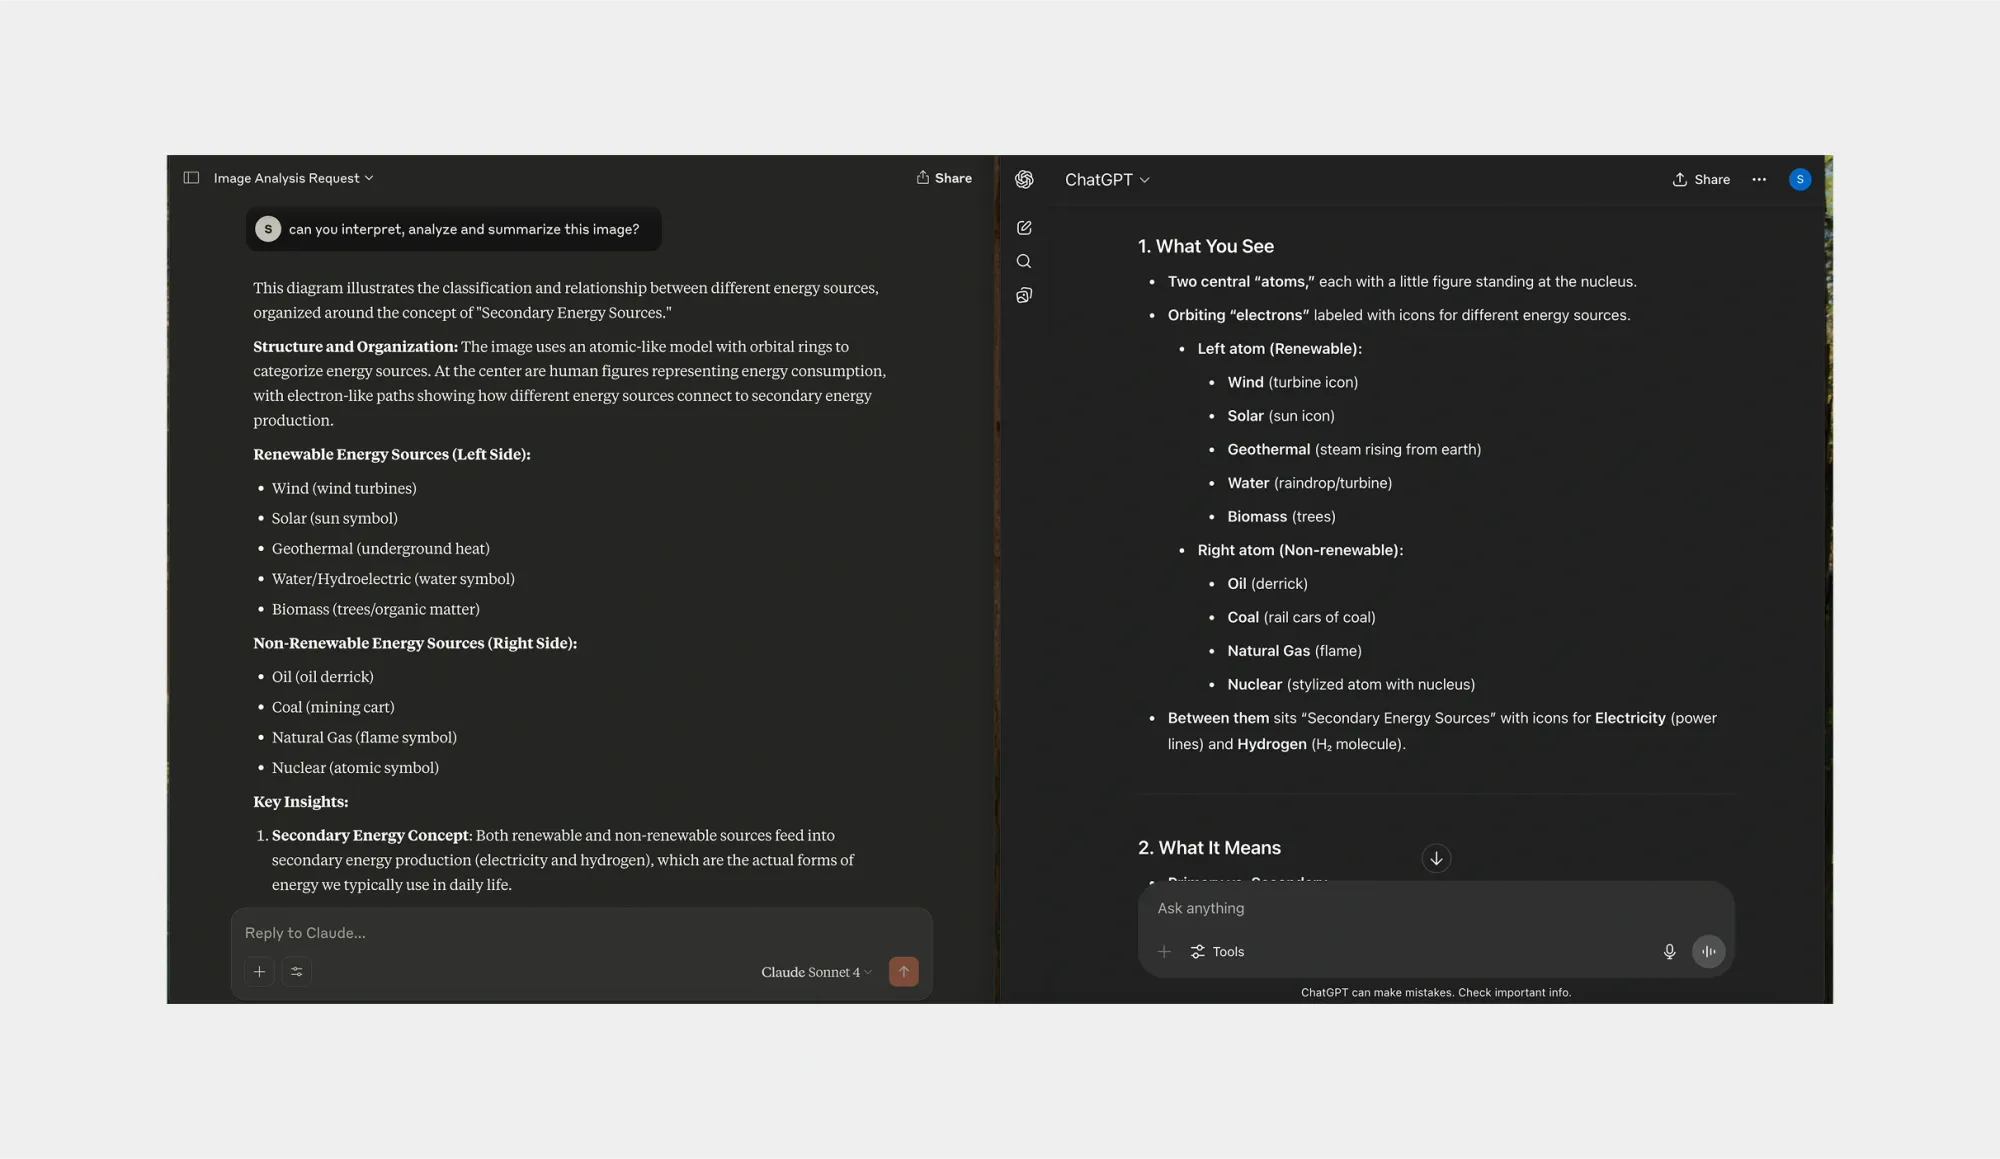The height and width of the screenshot is (1159, 2000).
Task: Start a new chat with compose icon
Action: click(1024, 228)
